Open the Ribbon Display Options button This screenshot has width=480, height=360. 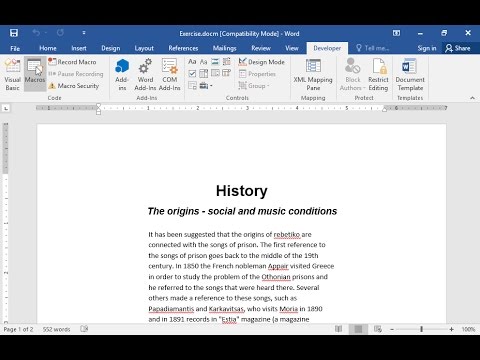point(396,33)
